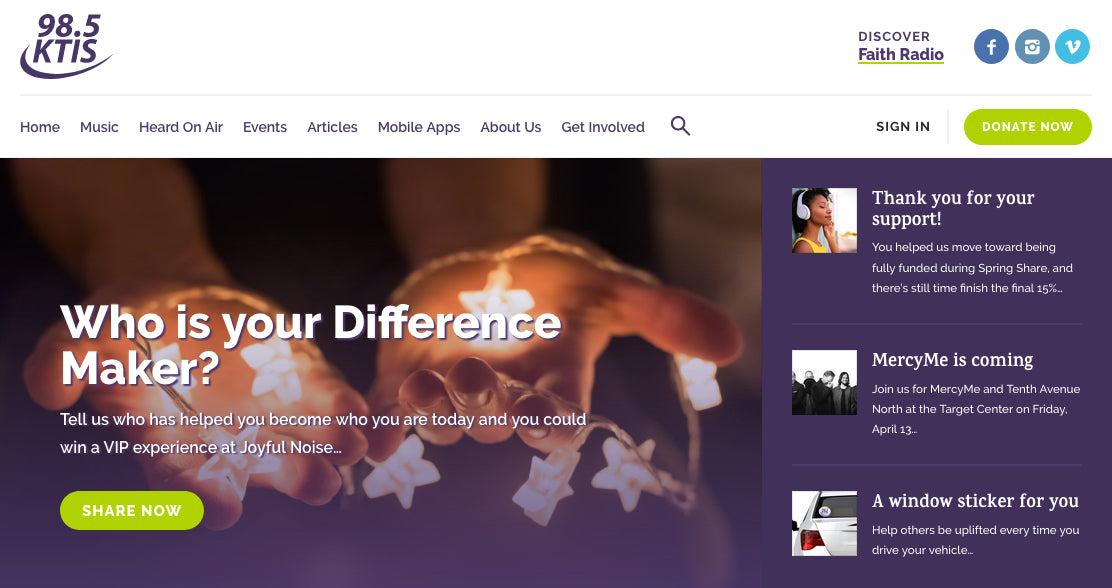Select Heard On Air in navigation
The image size is (1112, 588).
coord(181,127)
